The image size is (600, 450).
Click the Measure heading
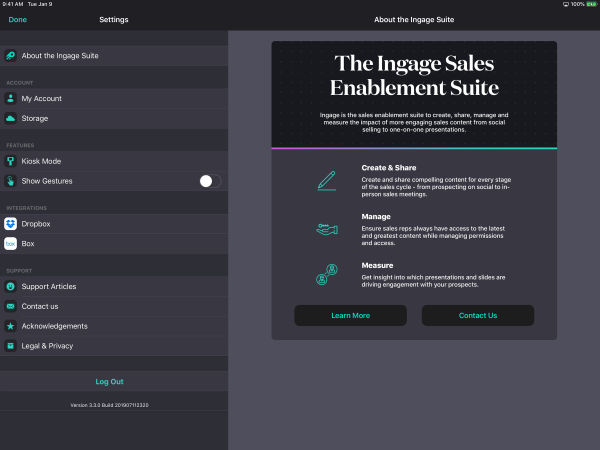tap(377, 266)
